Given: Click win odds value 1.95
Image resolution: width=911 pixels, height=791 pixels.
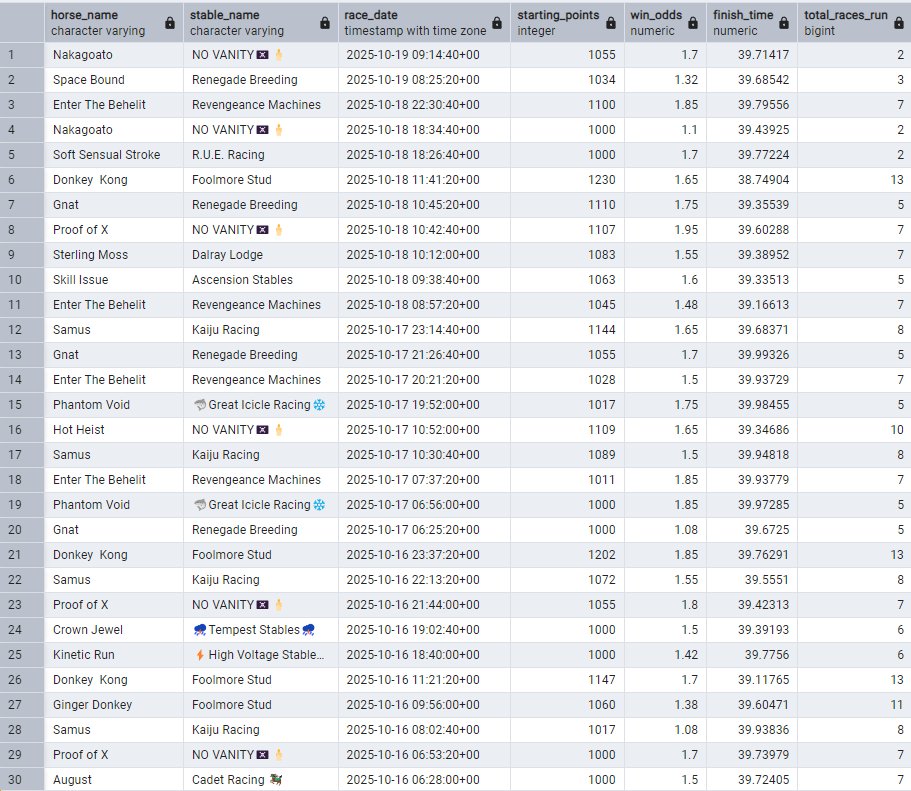Looking at the screenshot, I should [665, 230].
